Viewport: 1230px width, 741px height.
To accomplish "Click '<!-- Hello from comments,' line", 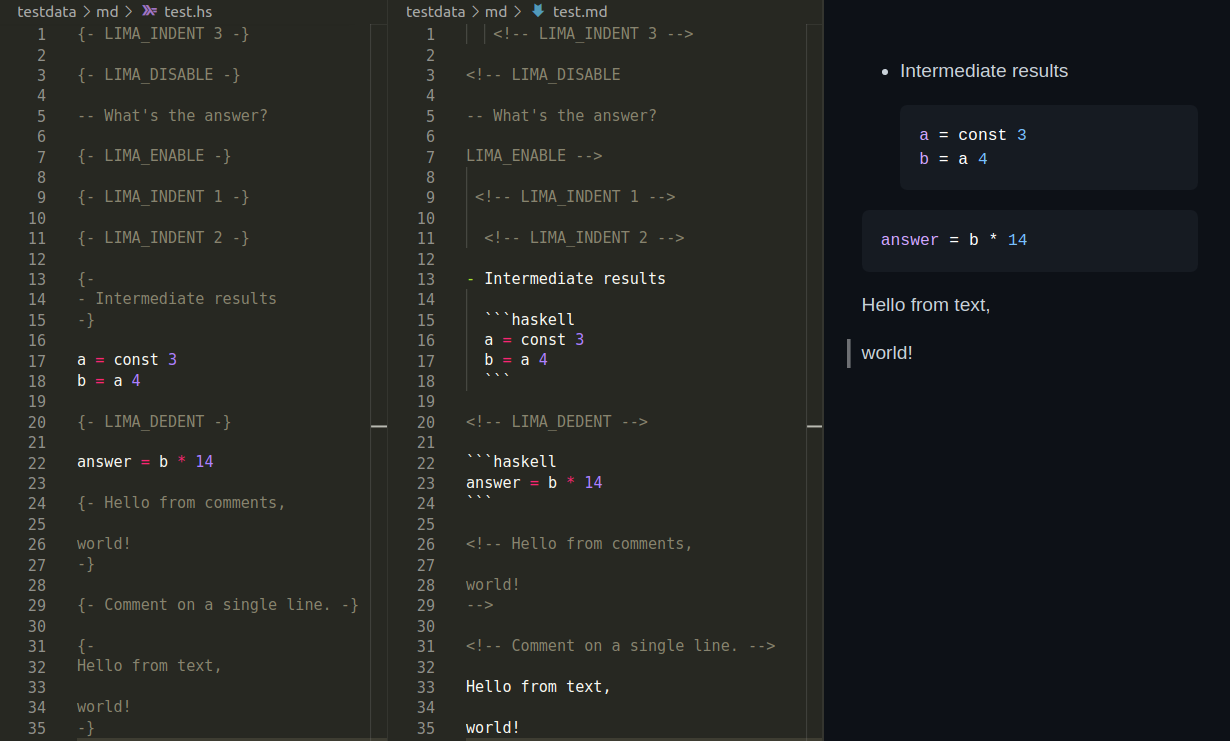I will click(x=579, y=544).
